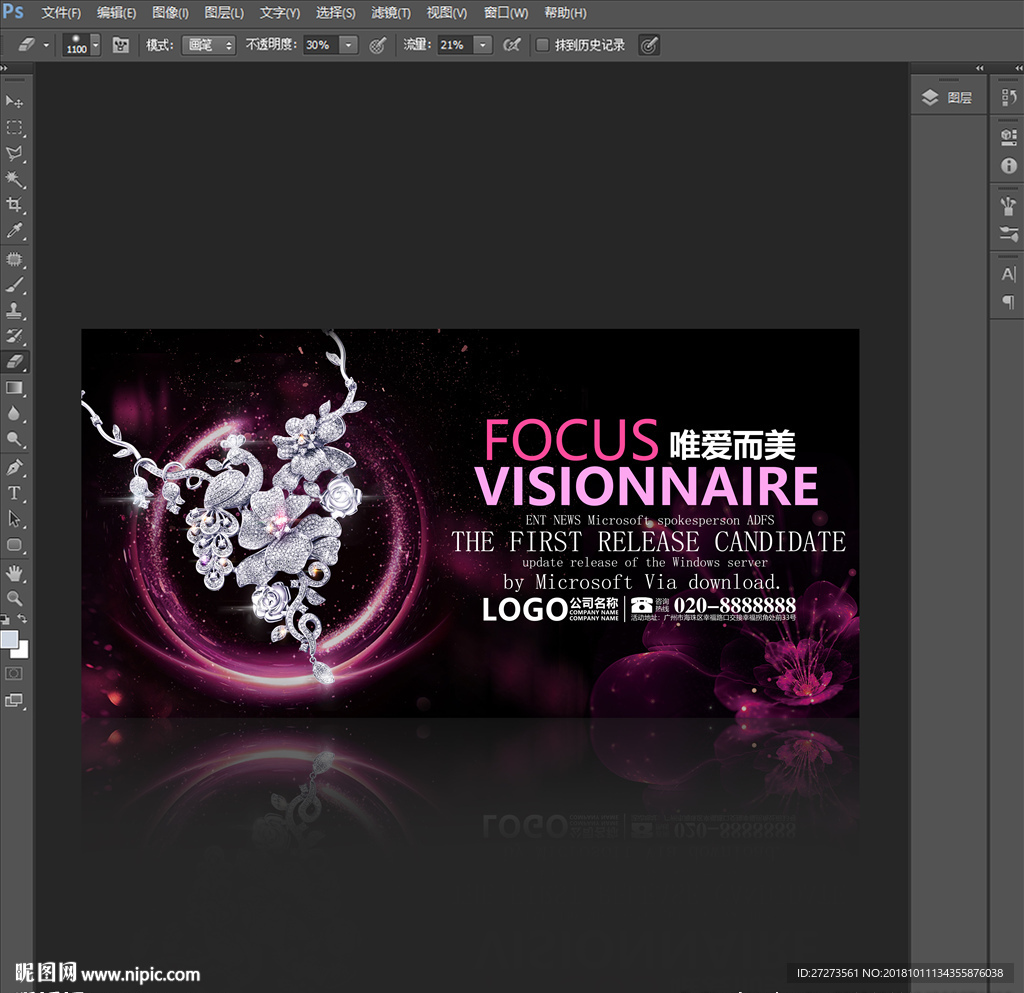Open the brush preset picker arrow beside 1100
This screenshot has width=1024, height=993.
tap(96, 45)
